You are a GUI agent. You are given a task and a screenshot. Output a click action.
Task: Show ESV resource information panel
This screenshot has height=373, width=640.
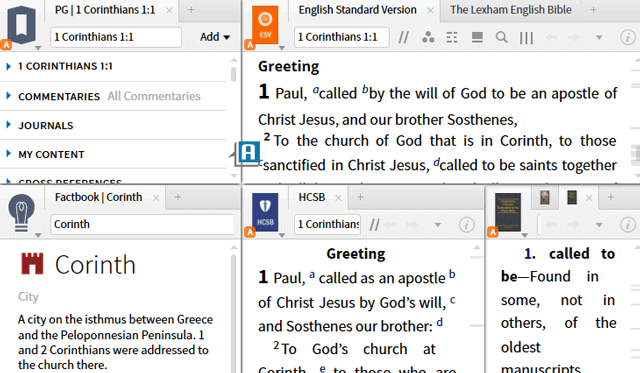click(x=628, y=38)
